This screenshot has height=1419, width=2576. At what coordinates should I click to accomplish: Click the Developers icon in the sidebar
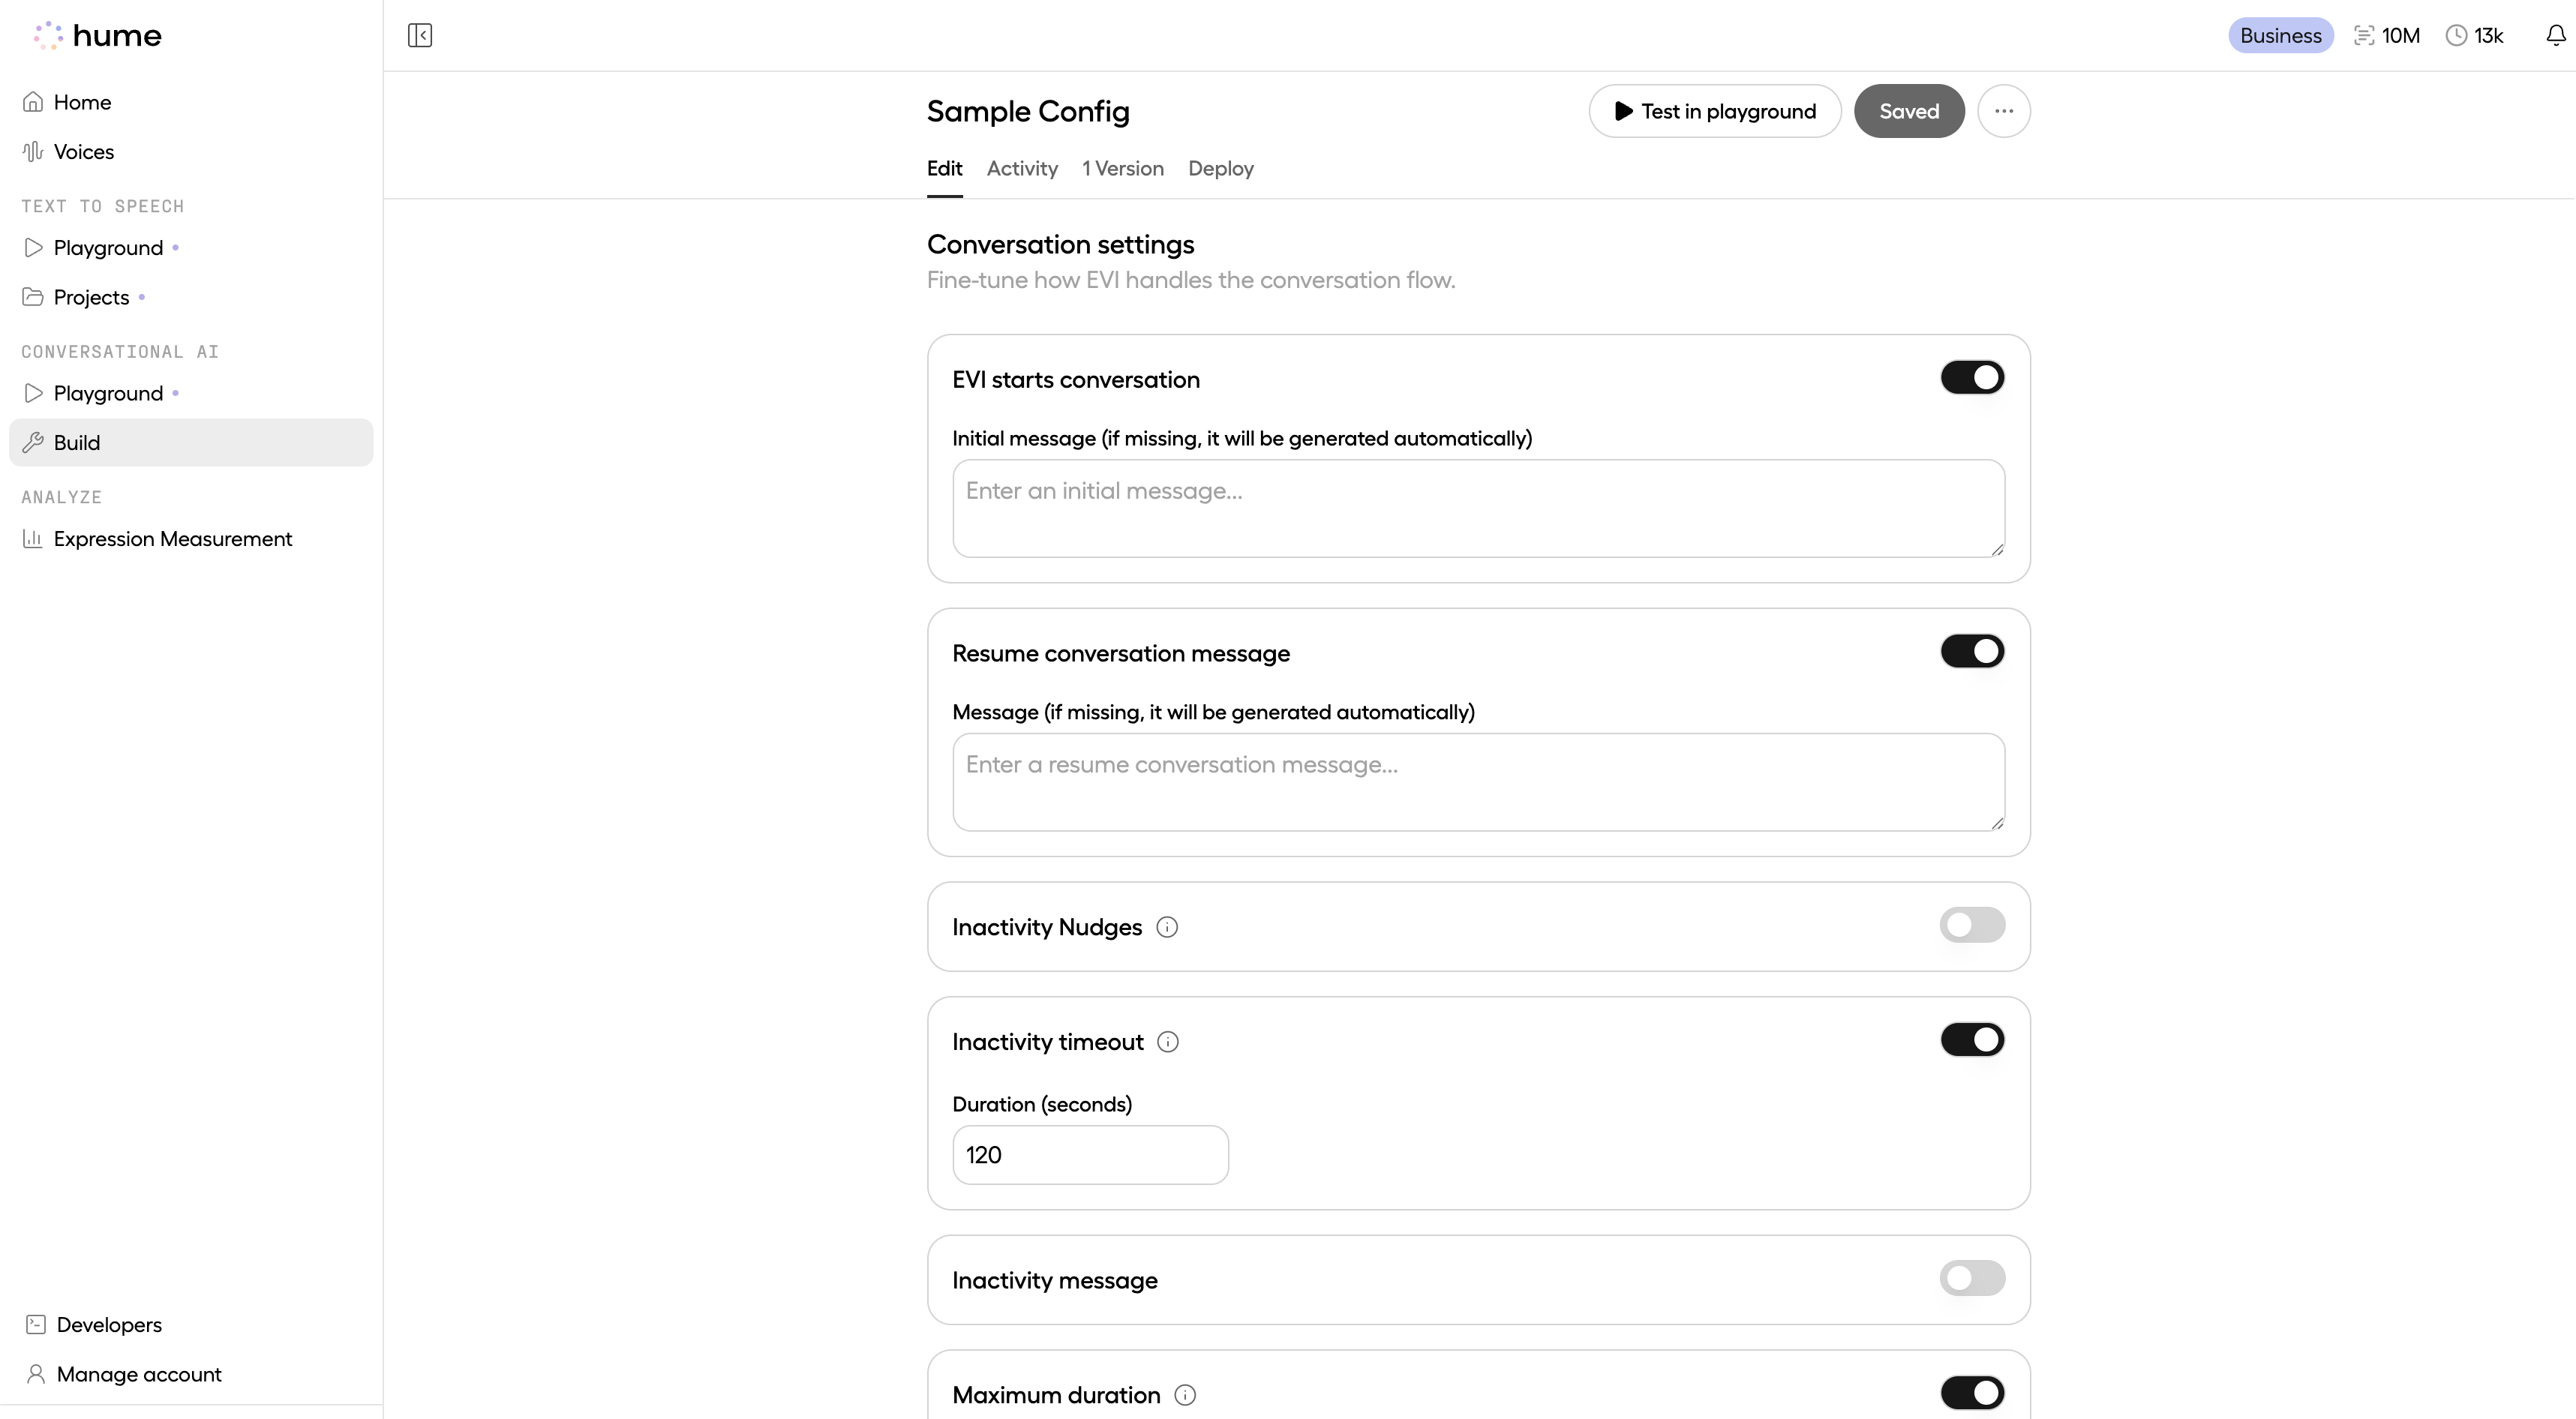click(x=35, y=1323)
